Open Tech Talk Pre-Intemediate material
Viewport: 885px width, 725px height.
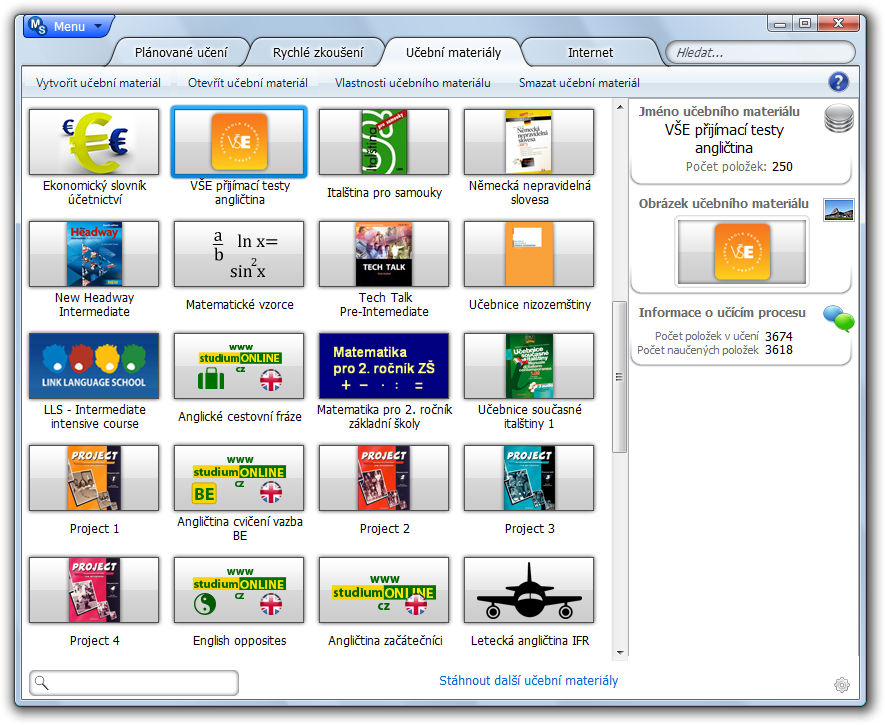pyautogui.click(x=384, y=254)
